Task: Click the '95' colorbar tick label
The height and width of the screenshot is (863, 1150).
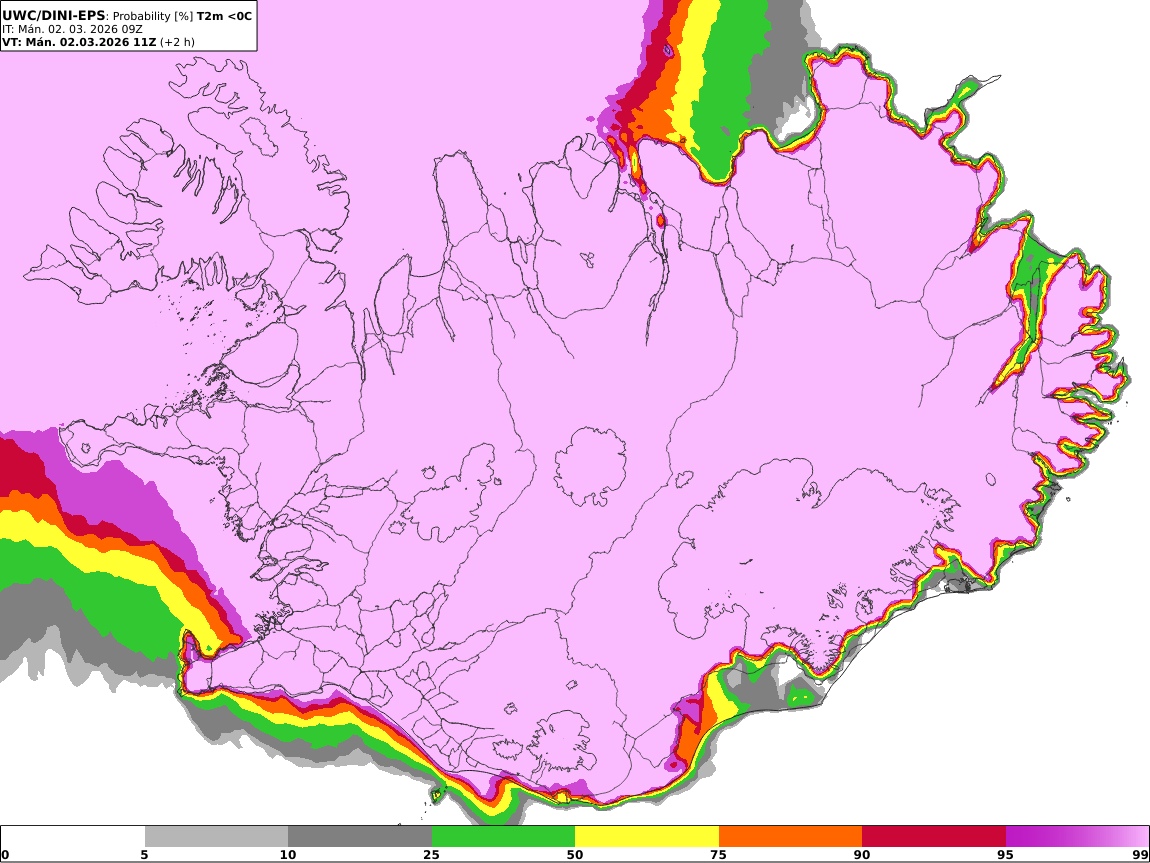Action: coord(1006,855)
